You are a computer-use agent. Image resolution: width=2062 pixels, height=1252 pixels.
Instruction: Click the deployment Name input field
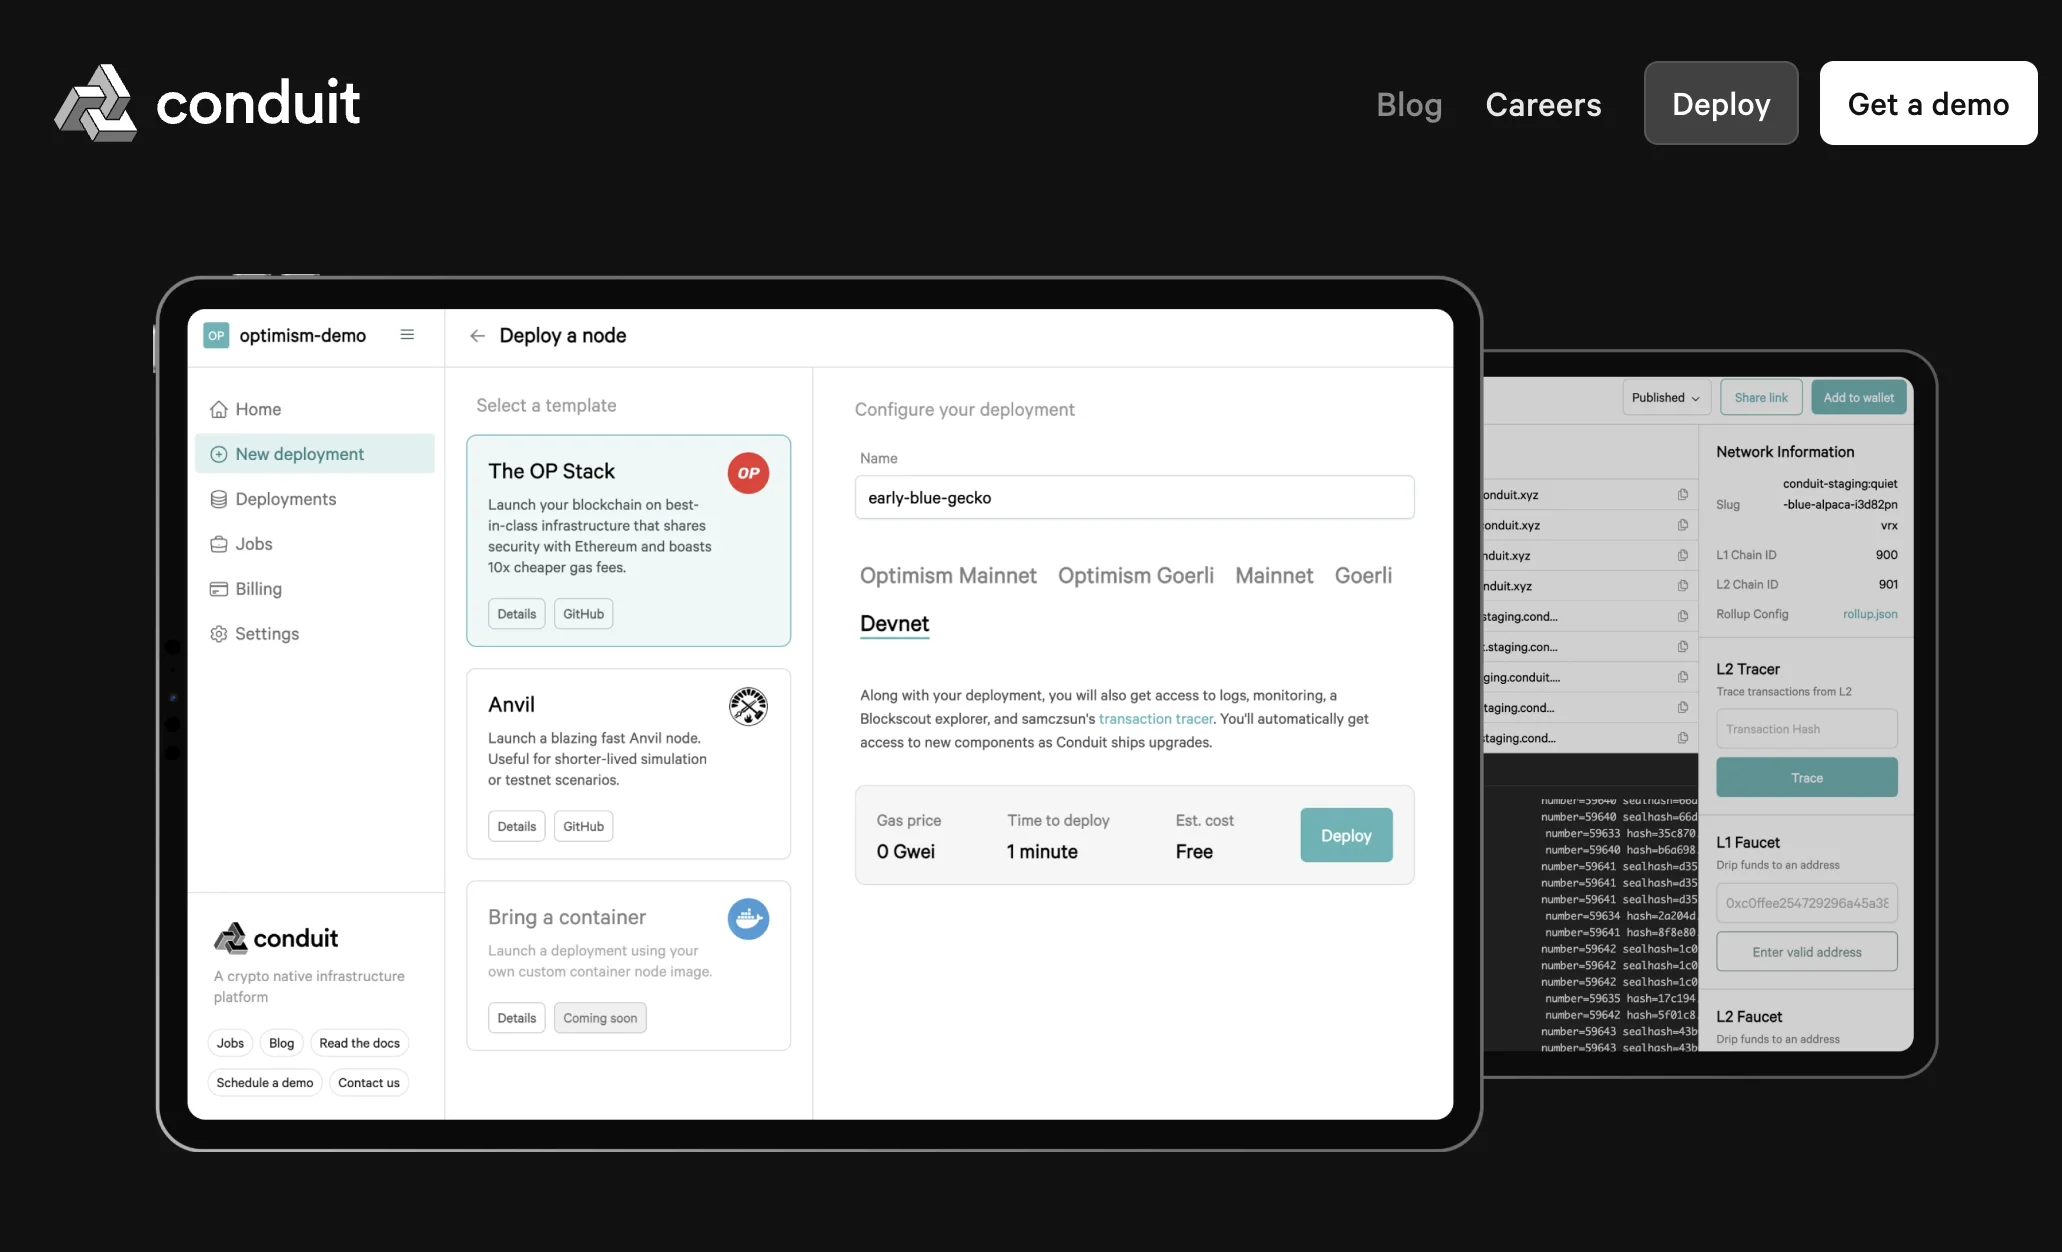tap(1134, 498)
